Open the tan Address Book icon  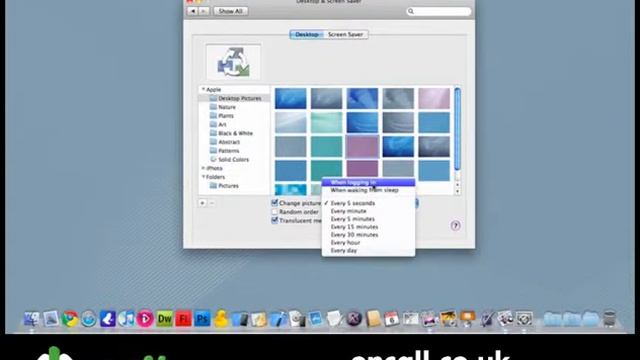pos(373,319)
